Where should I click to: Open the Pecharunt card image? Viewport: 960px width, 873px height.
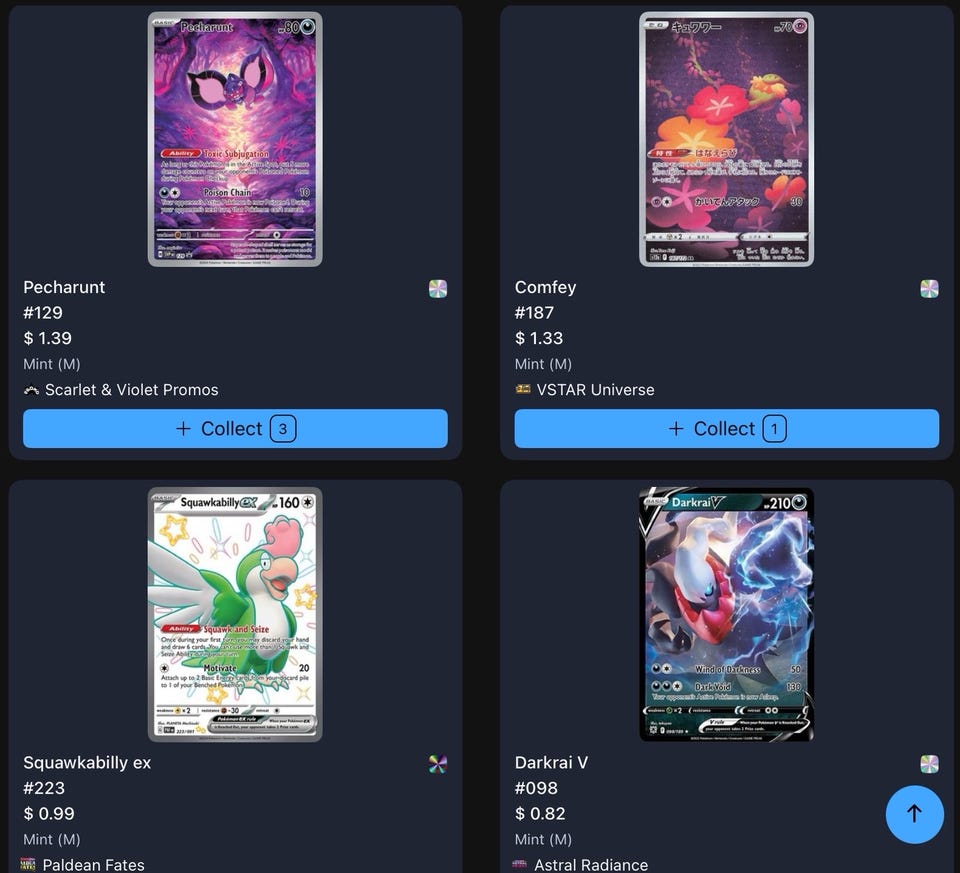235,140
